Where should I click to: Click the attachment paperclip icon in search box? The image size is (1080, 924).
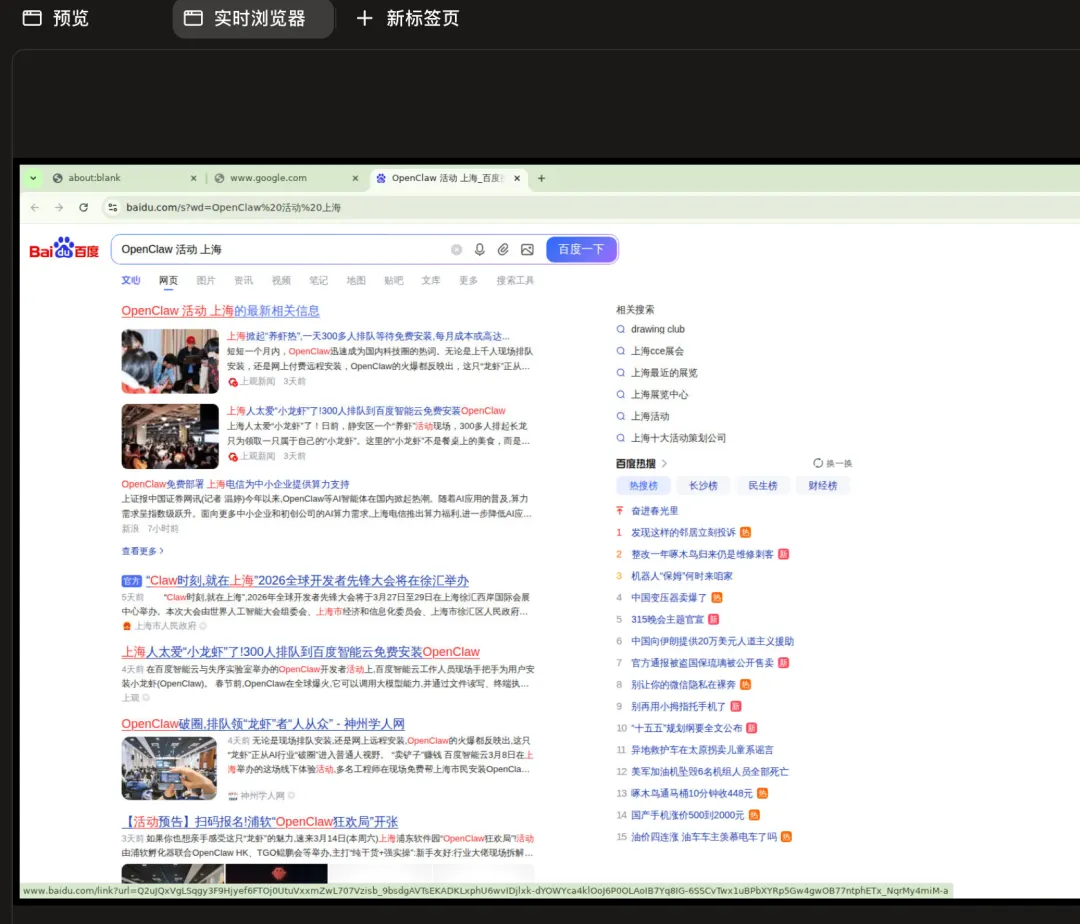pos(503,249)
